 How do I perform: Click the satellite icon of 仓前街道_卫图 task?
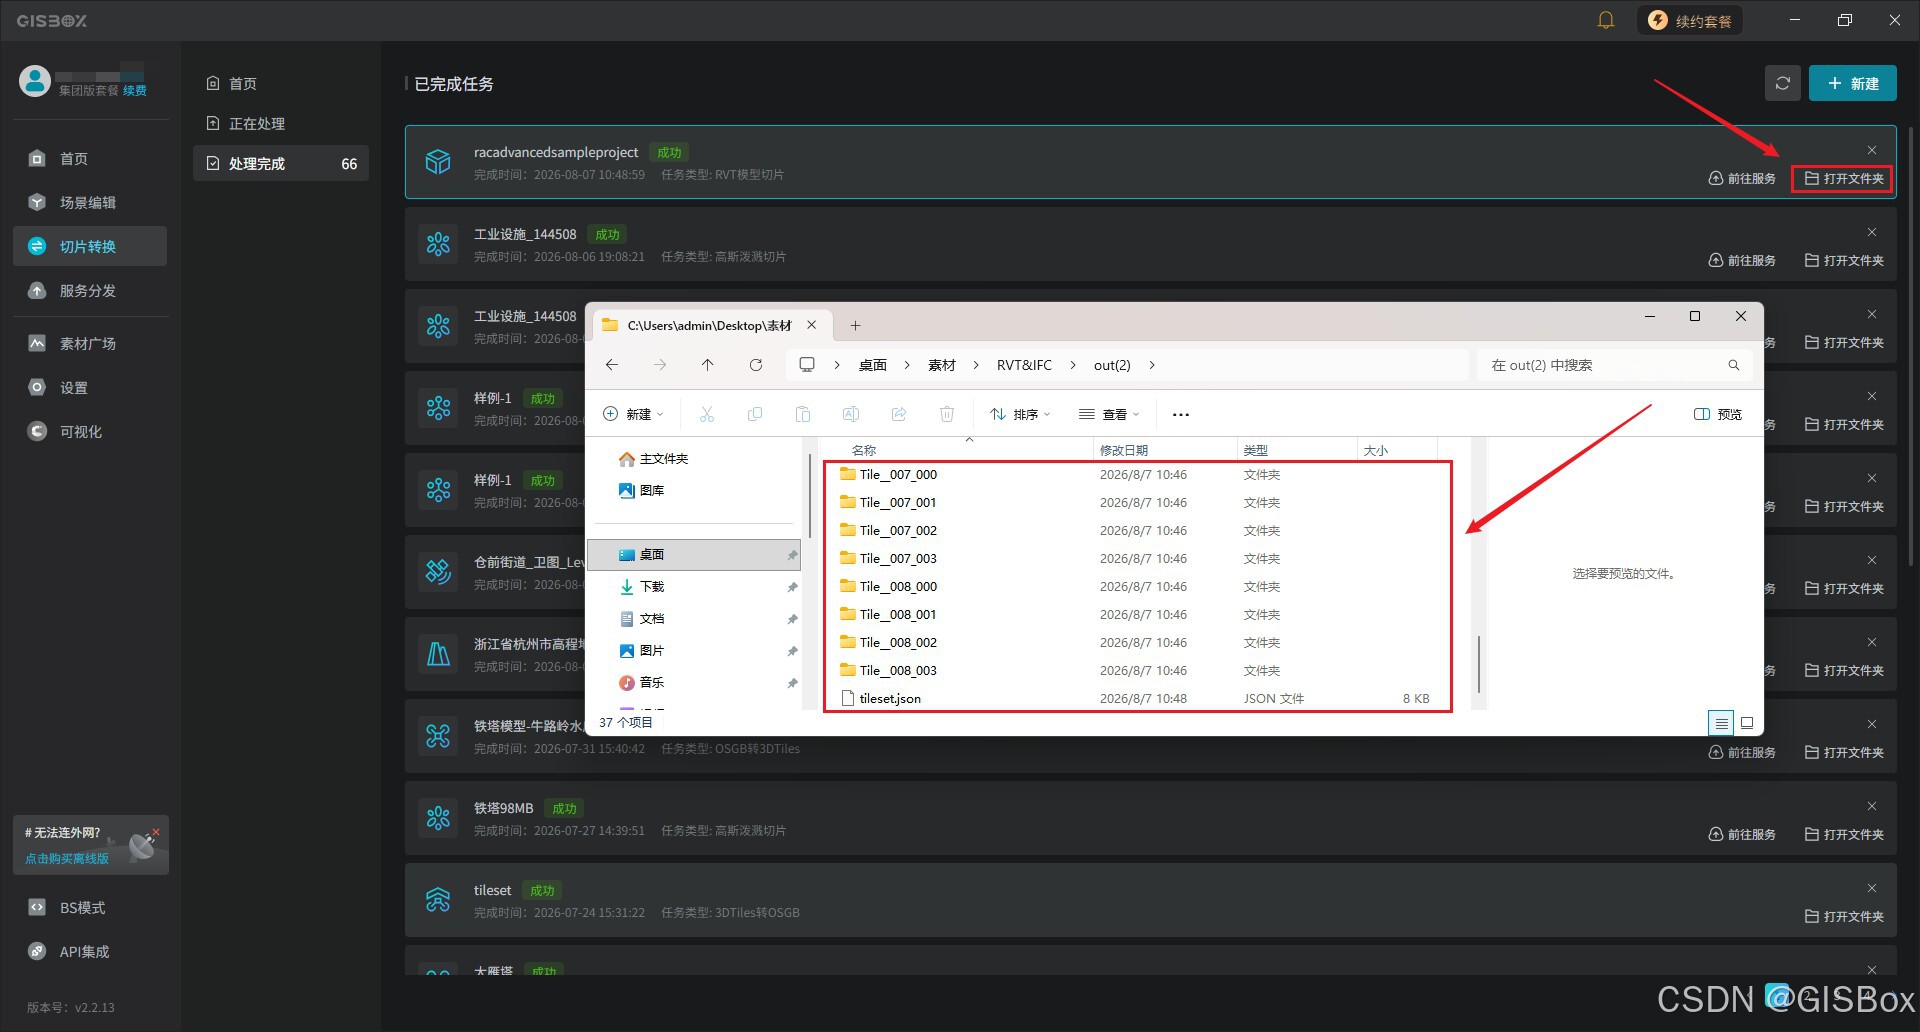(x=438, y=572)
